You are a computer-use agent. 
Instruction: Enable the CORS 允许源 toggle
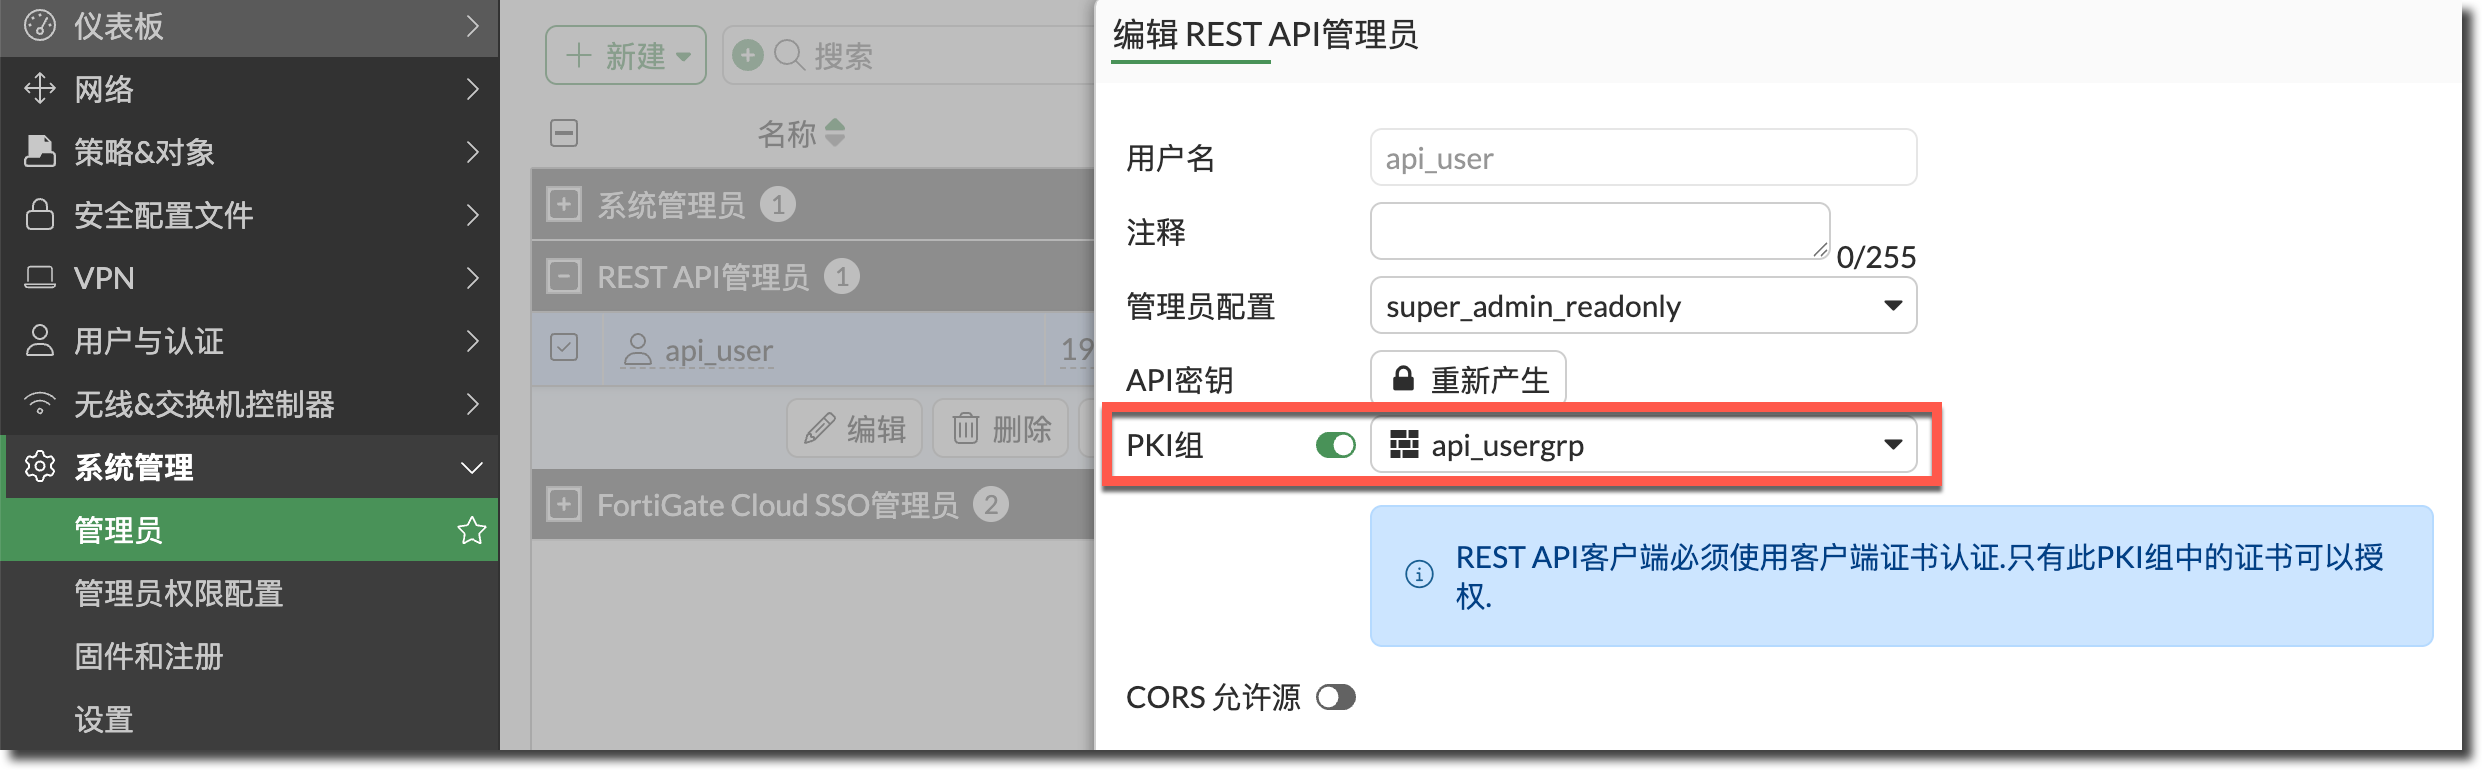pyautogui.click(x=1335, y=697)
